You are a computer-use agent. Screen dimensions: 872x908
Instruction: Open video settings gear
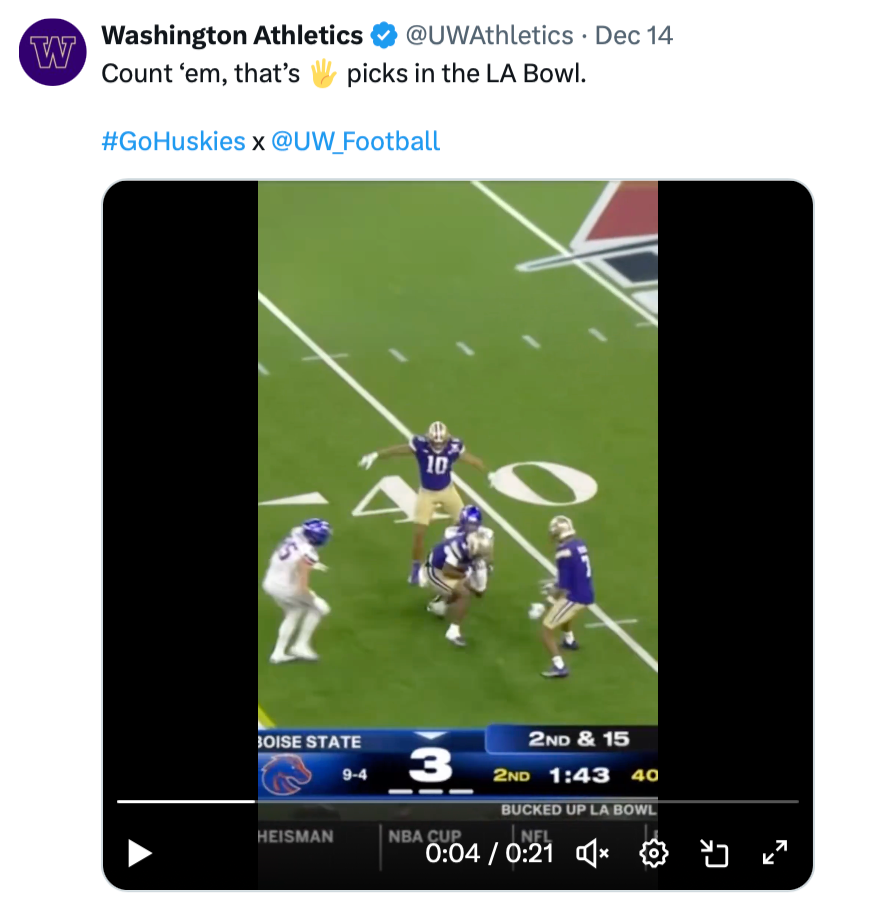[x=654, y=853]
